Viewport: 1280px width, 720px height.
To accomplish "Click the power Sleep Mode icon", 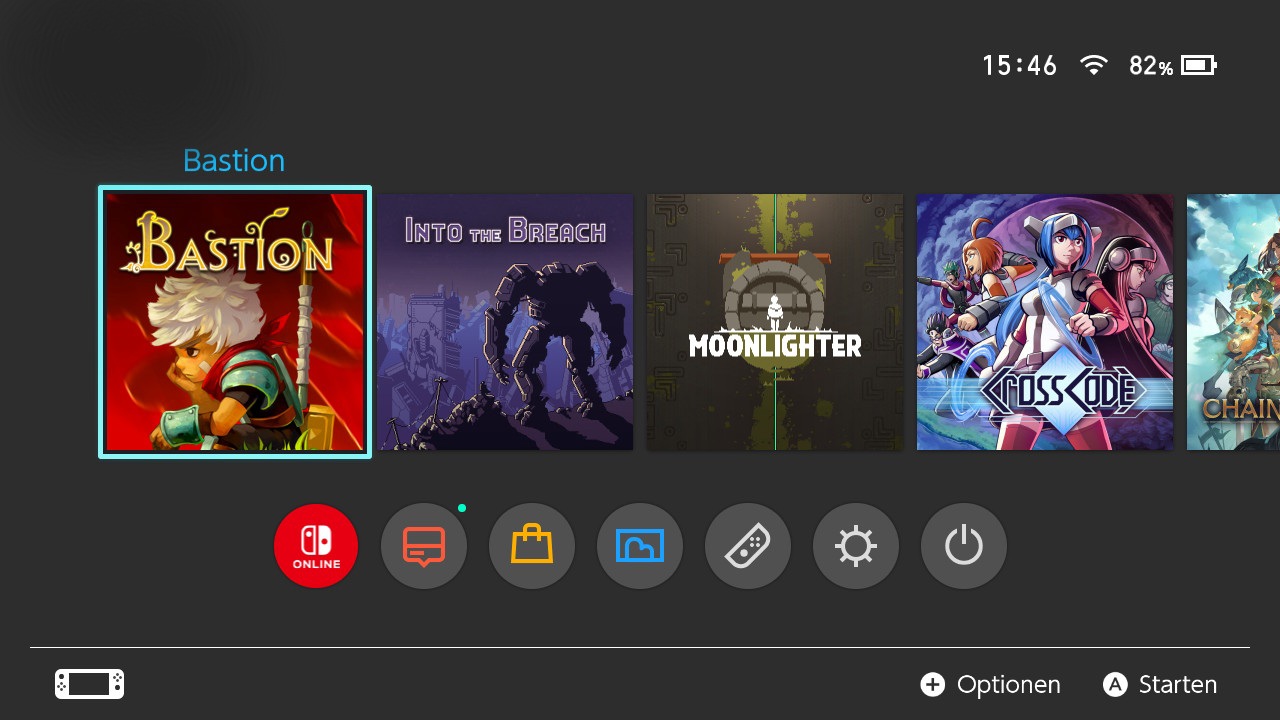I will tap(964, 546).
